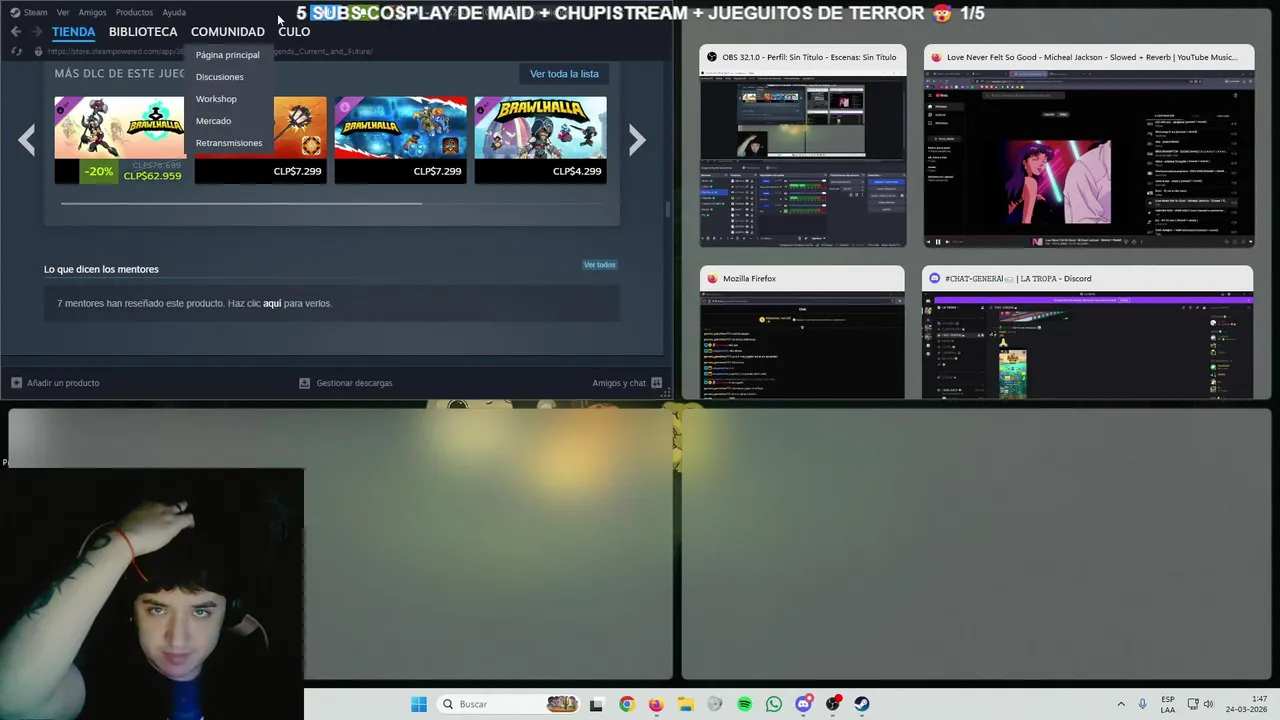Open Task View from the taskbar

[x=596, y=704]
